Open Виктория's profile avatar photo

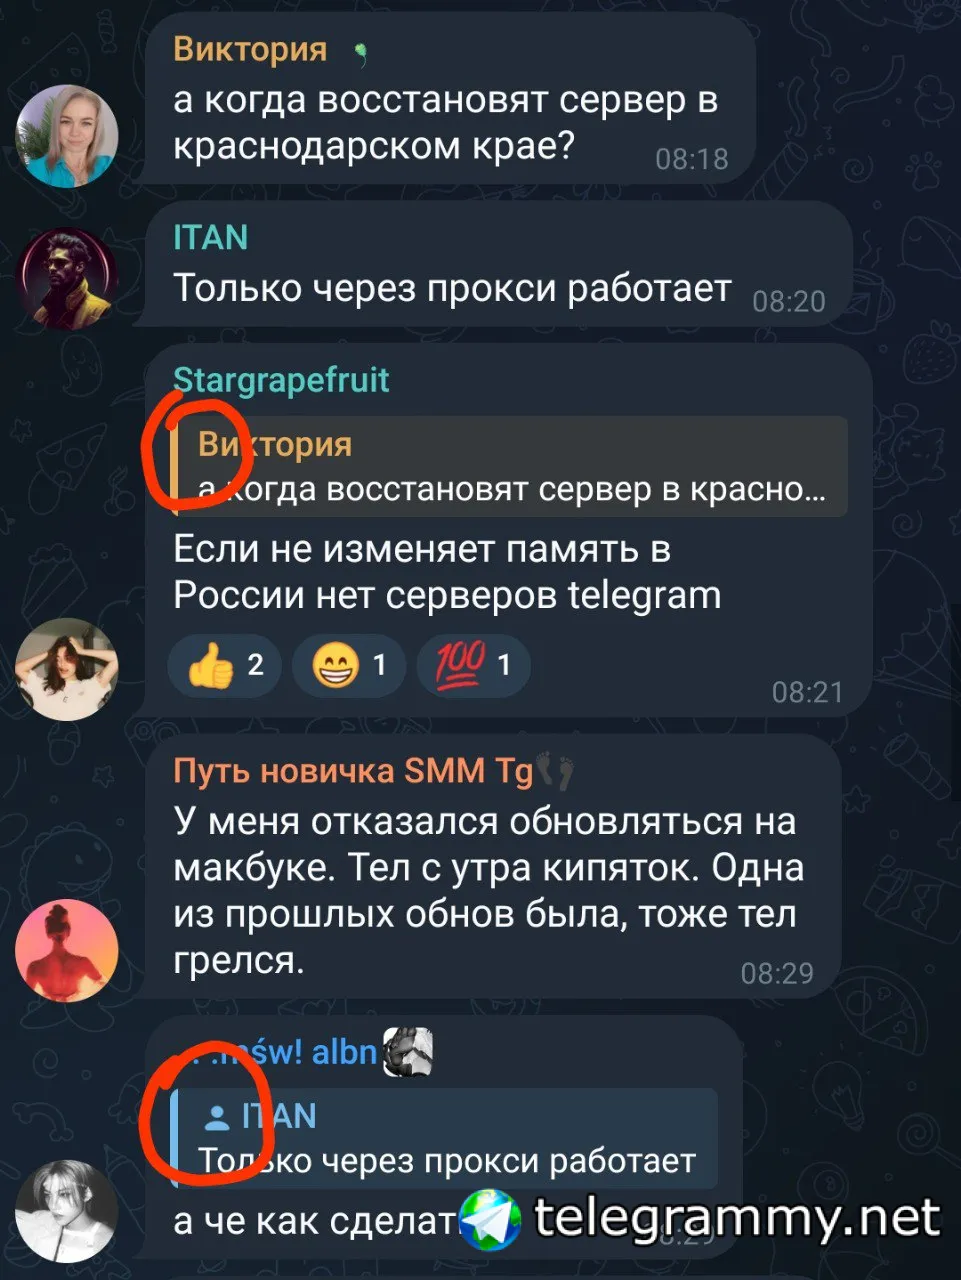pyautogui.click(x=67, y=136)
